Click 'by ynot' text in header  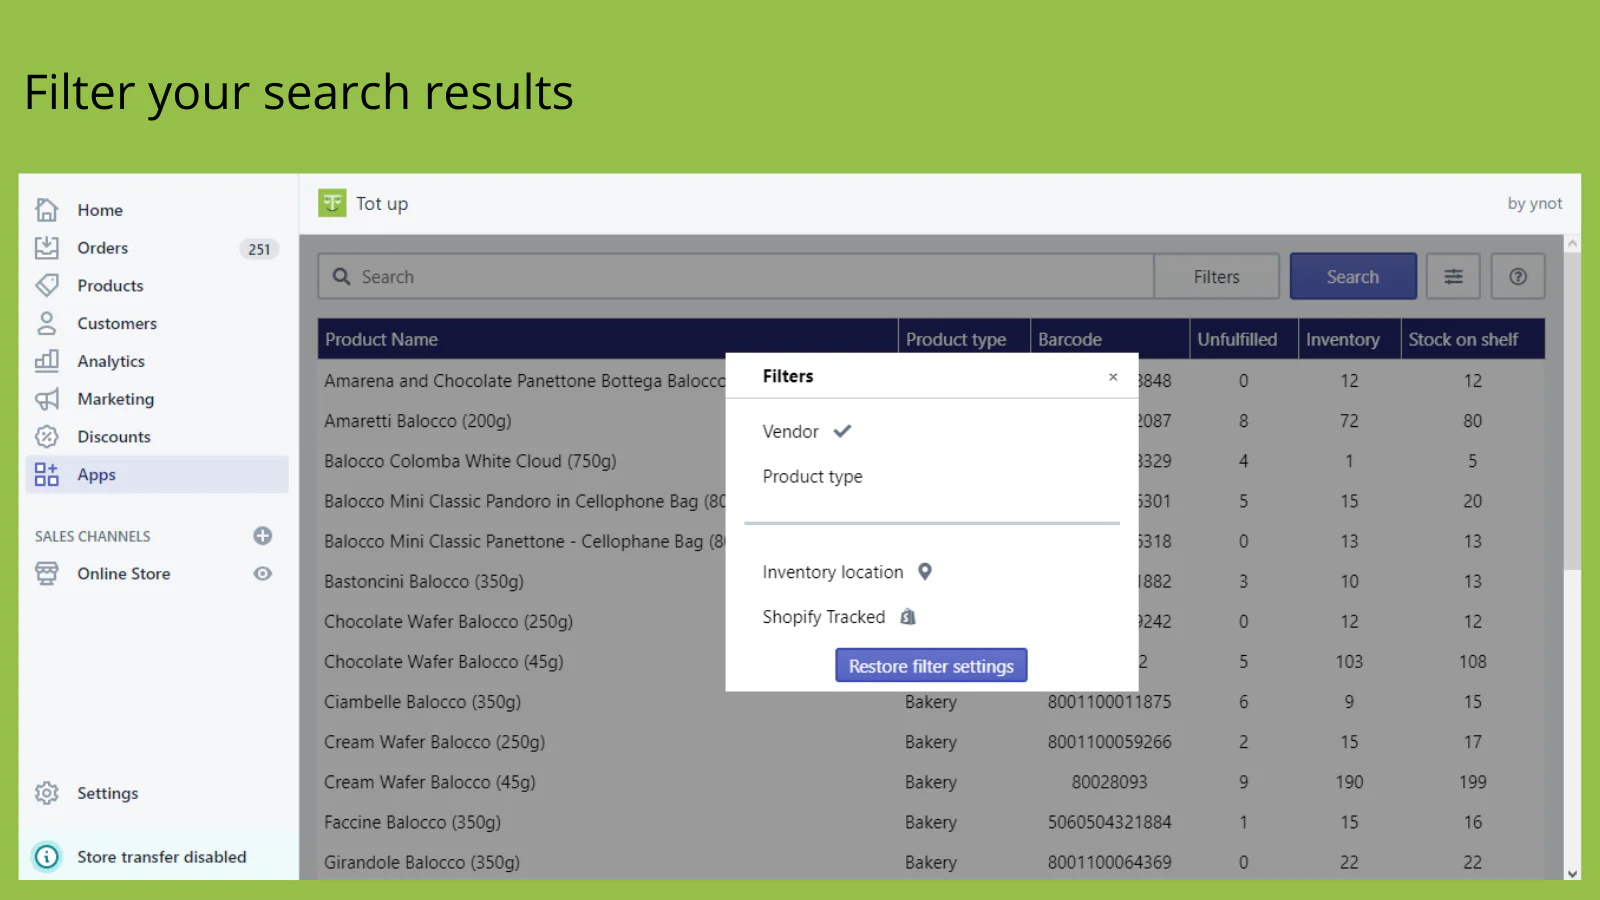[1535, 204]
